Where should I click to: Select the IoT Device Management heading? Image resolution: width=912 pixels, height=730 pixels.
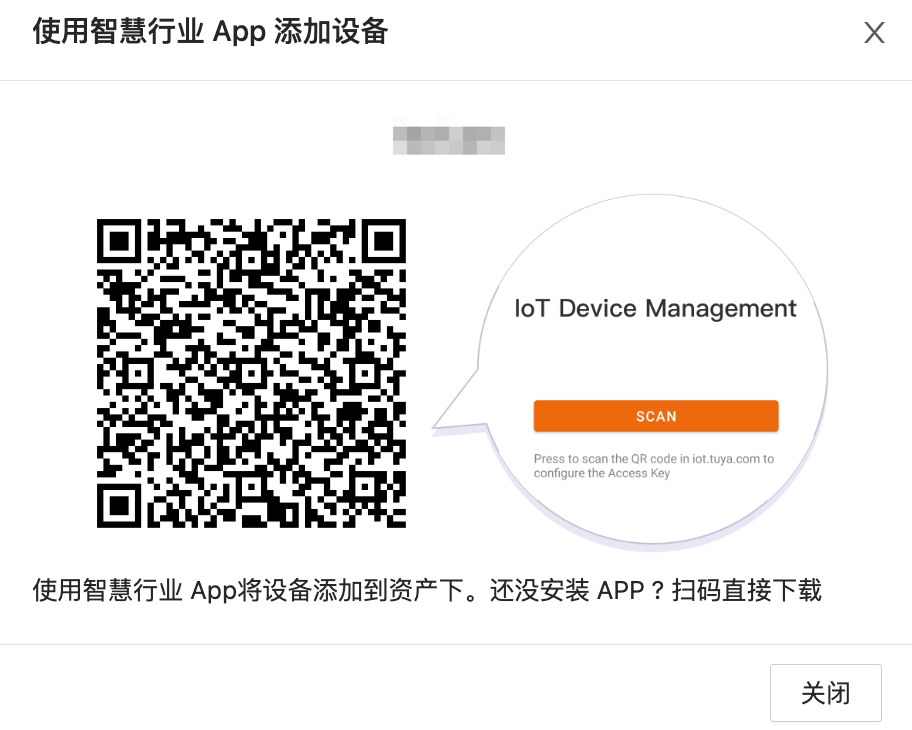[655, 308]
